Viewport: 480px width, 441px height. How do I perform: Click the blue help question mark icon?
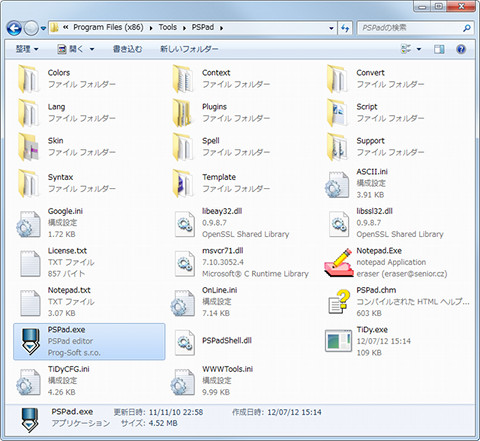pos(461,49)
